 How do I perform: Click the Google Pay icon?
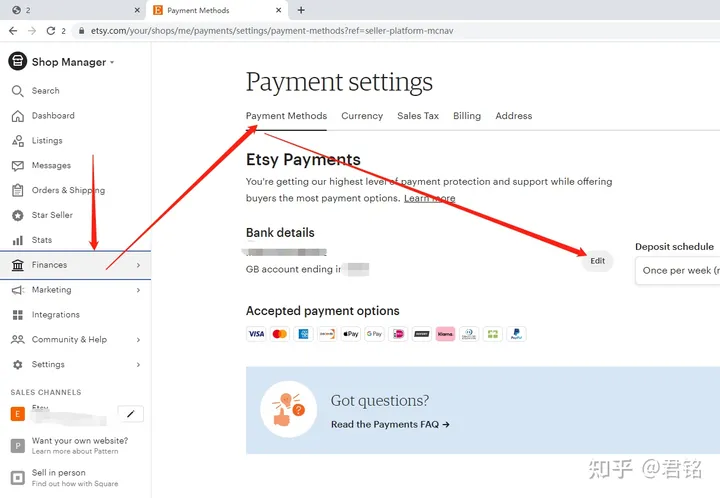coord(374,334)
